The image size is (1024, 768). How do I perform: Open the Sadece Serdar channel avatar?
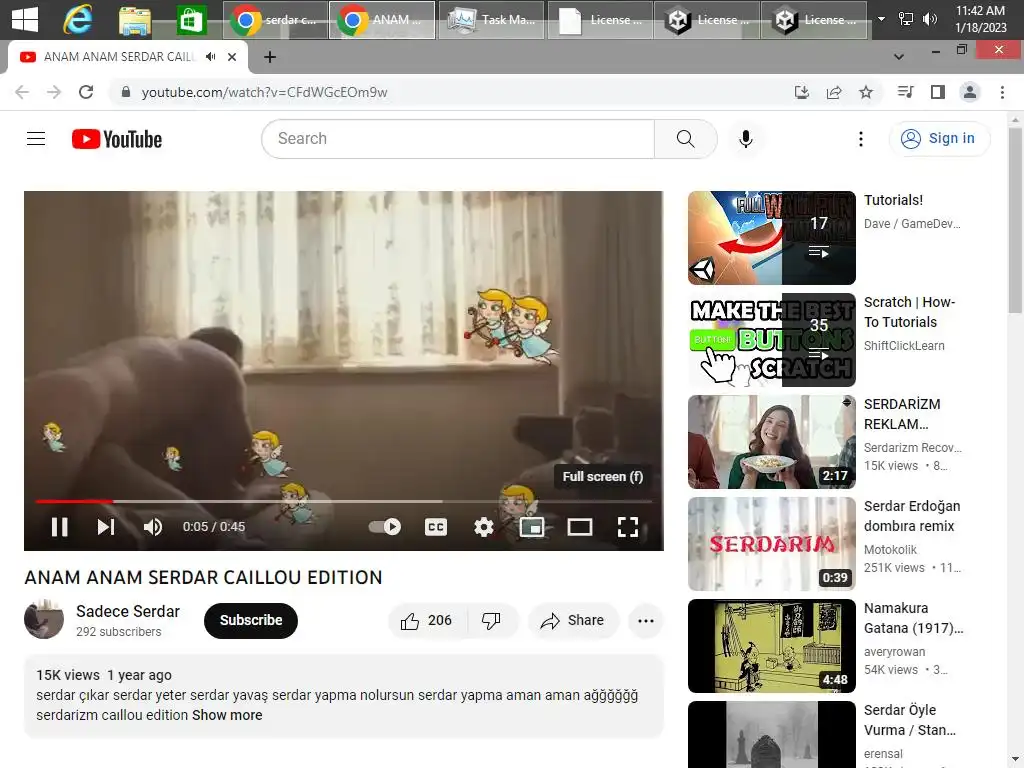[x=44, y=618]
